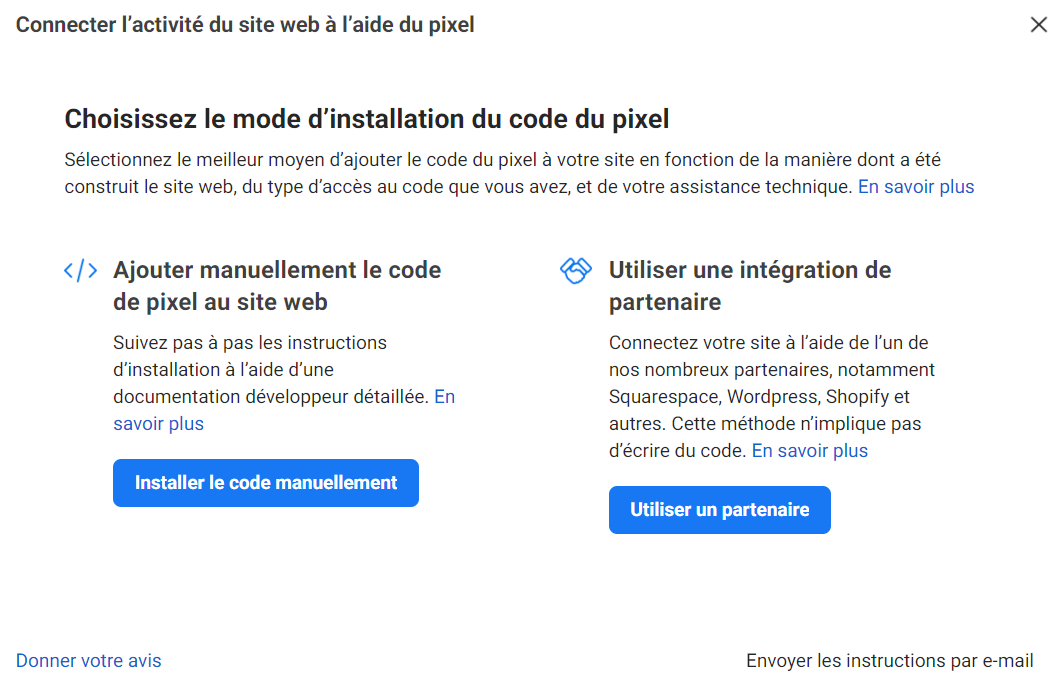The height and width of the screenshot is (684, 1057).
Task: Close the pixel connection dialog
Action: click(x=1038, y=25)
